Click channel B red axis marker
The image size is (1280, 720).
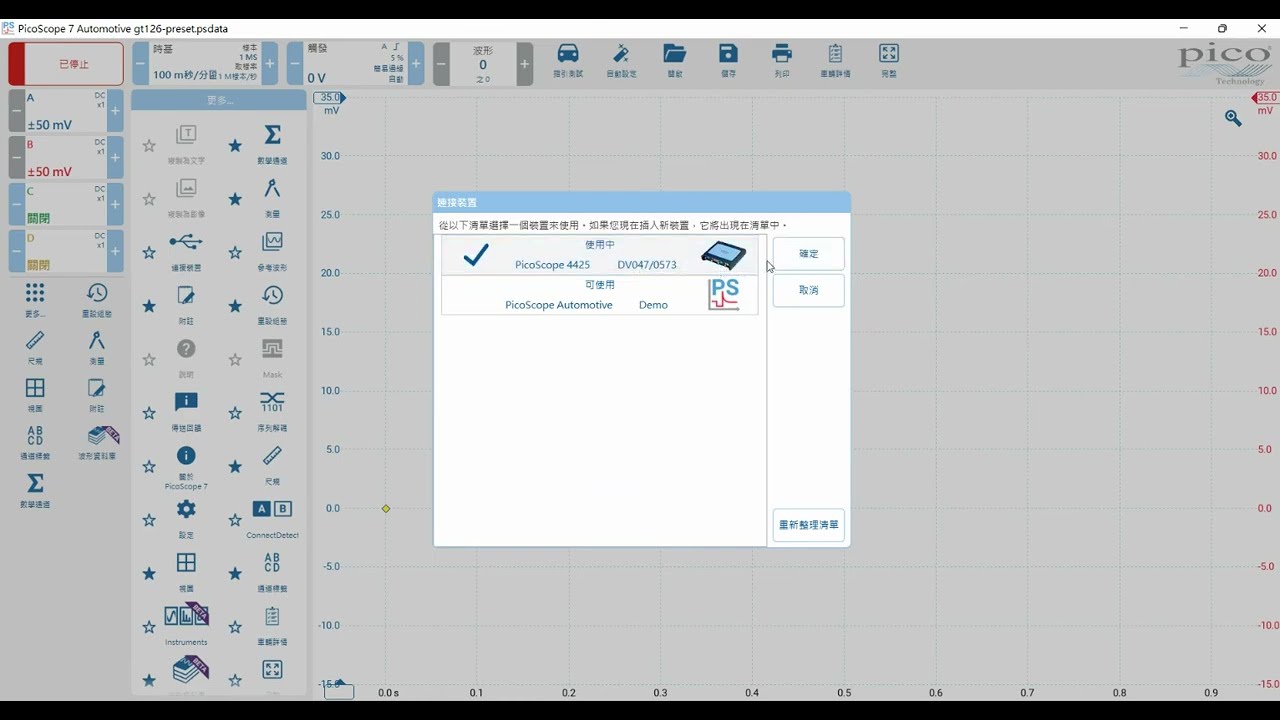(1265, 98)
